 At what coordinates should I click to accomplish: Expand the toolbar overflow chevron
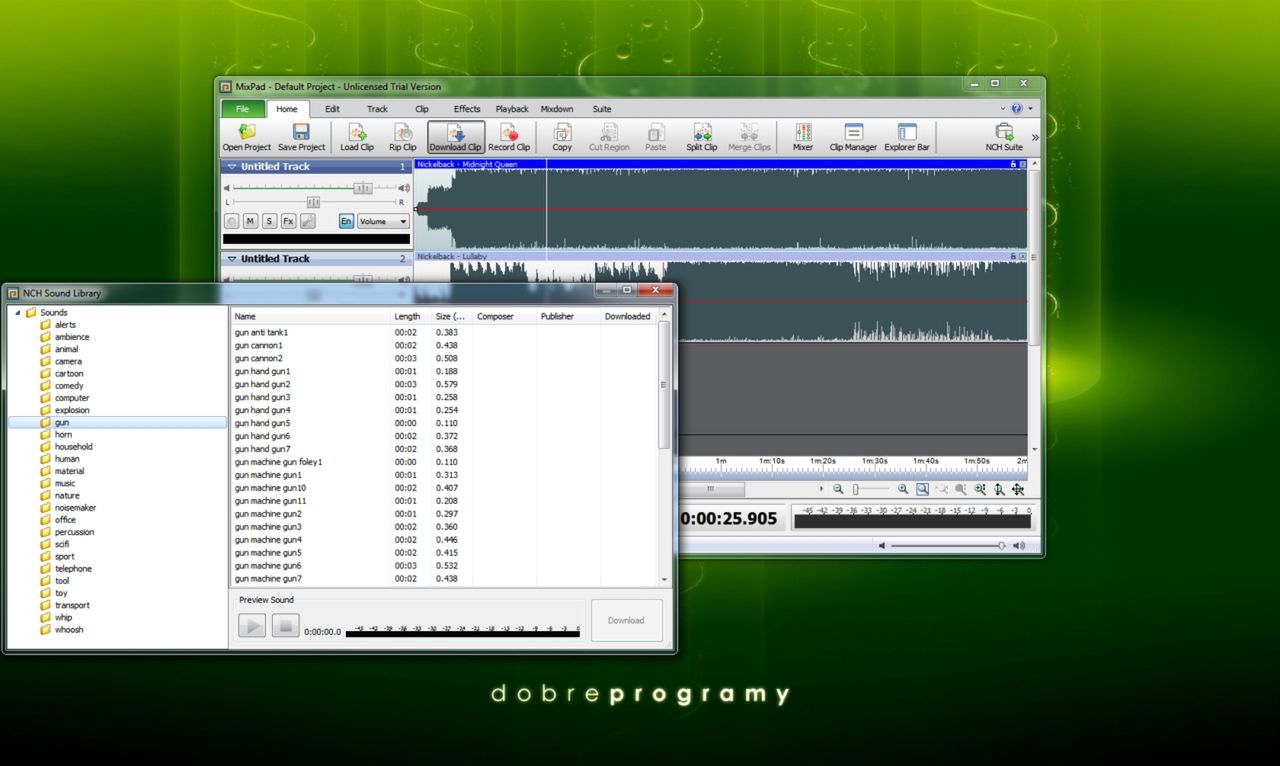point(1035,138)
